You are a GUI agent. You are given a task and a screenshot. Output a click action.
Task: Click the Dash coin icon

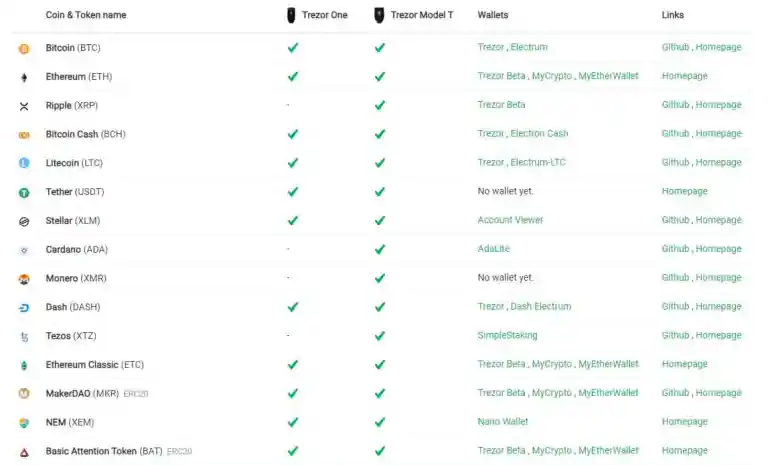coord(24,308)
